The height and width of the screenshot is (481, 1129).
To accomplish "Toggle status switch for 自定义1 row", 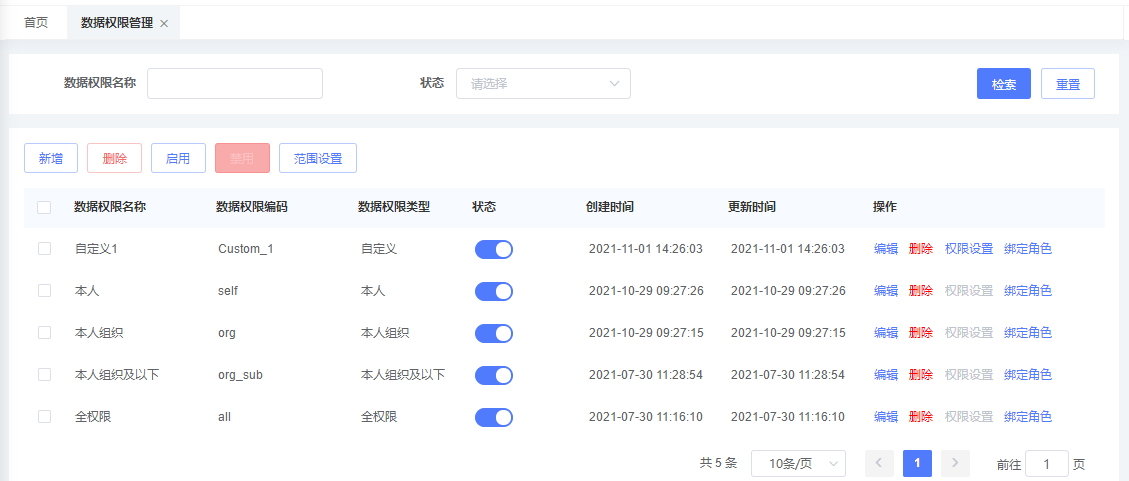I will click(x=493, y=249).
